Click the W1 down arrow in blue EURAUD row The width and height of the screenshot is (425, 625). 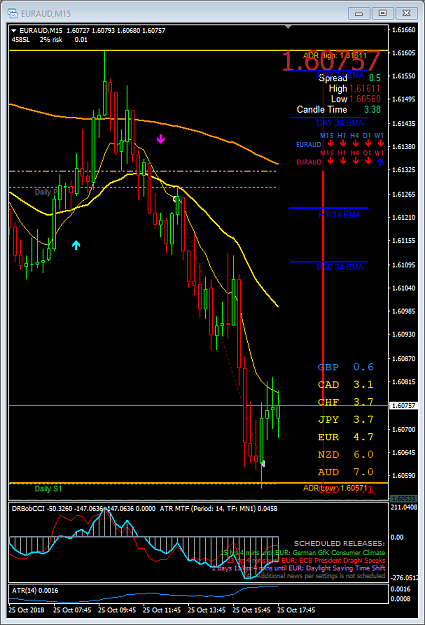(x=381, y=143)
